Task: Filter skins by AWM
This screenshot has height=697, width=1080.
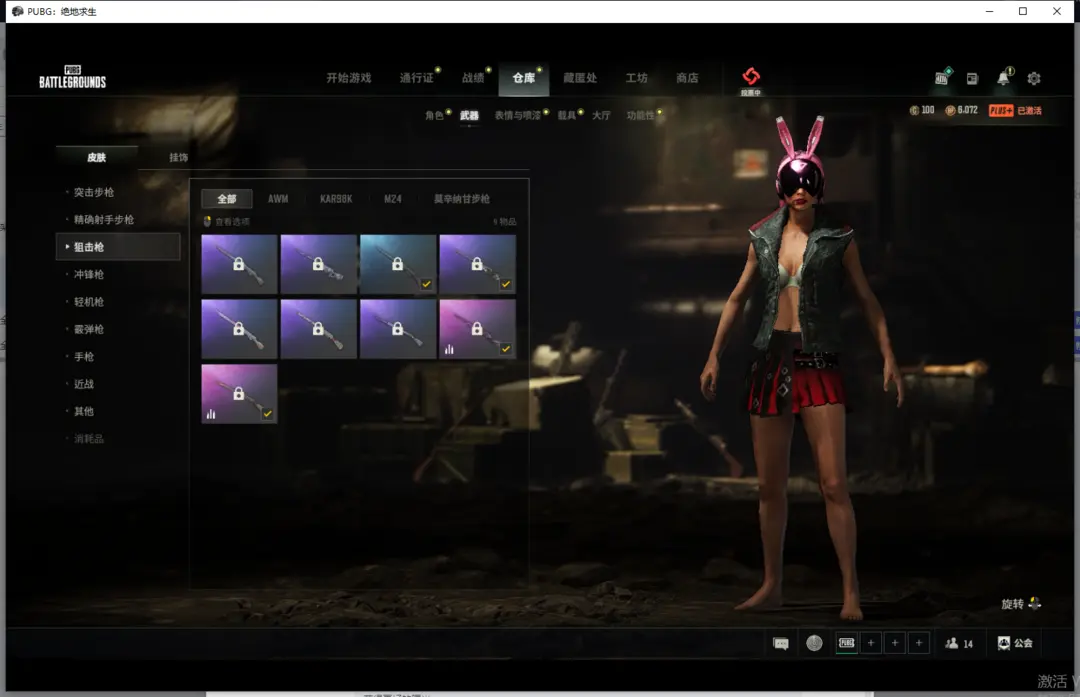Action: [278, 199]
